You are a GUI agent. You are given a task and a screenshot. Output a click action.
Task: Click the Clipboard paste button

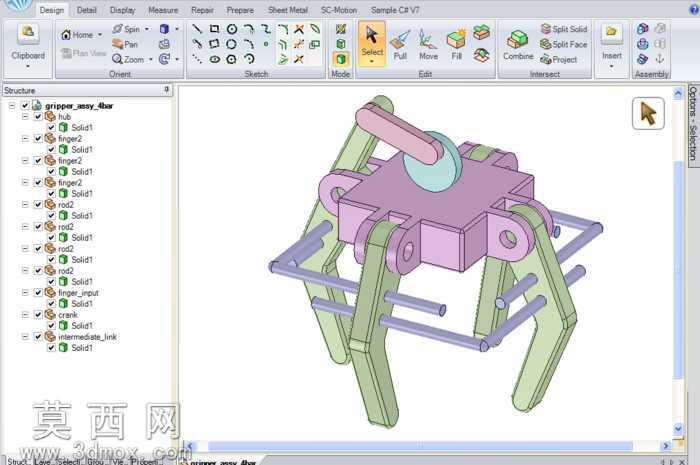click(x=28, y=35)
